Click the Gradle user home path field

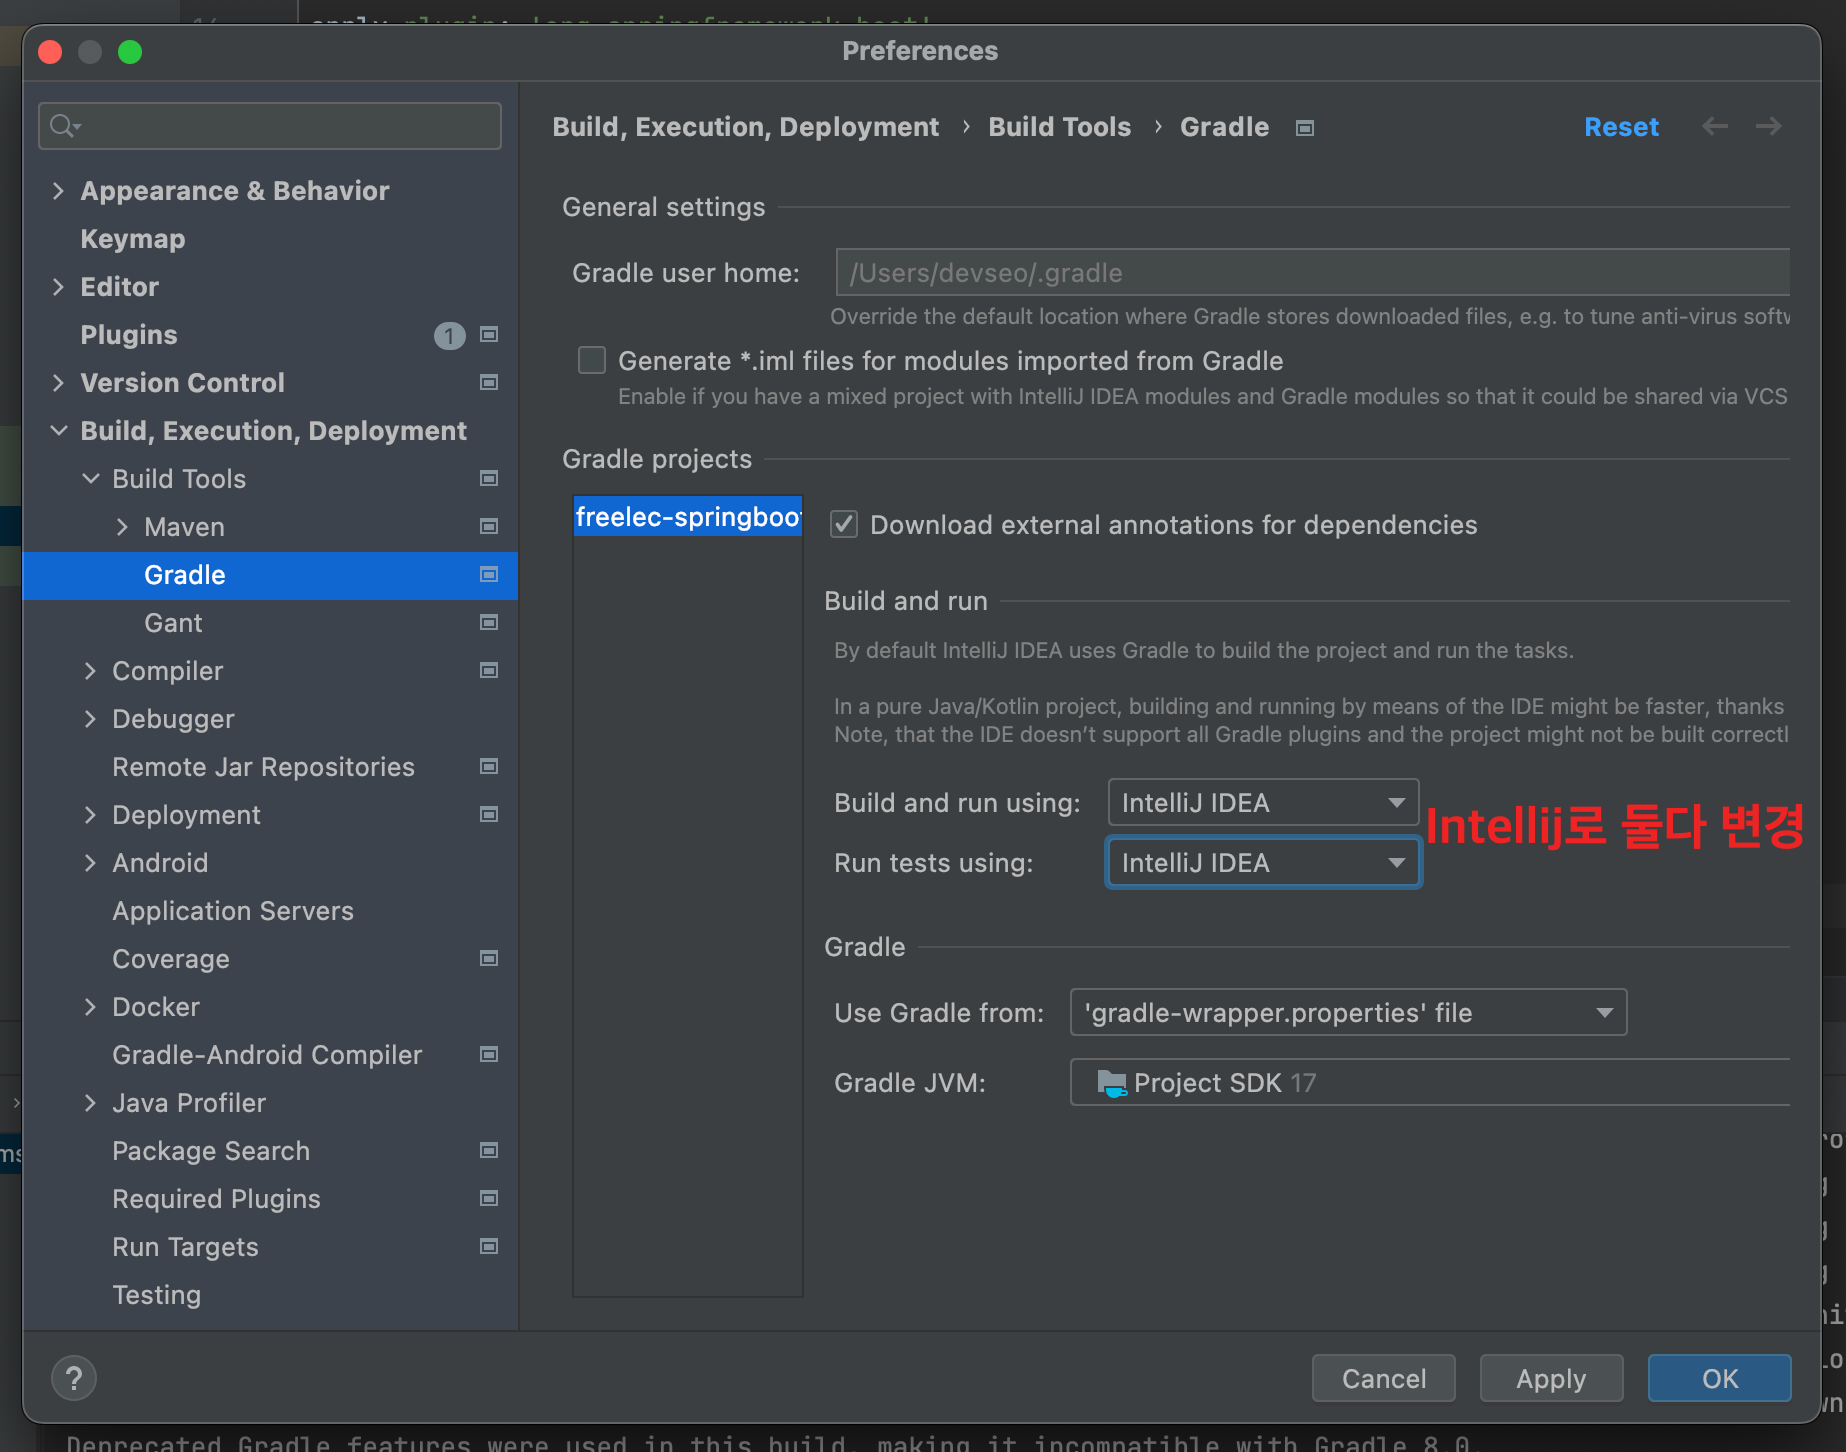point(1312,272)
